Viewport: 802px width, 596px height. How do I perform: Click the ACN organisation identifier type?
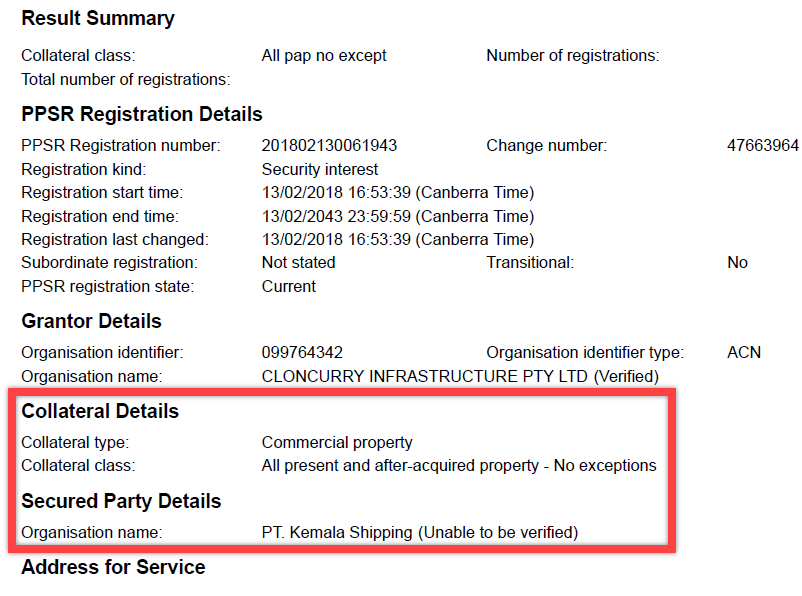click(744, 352)
